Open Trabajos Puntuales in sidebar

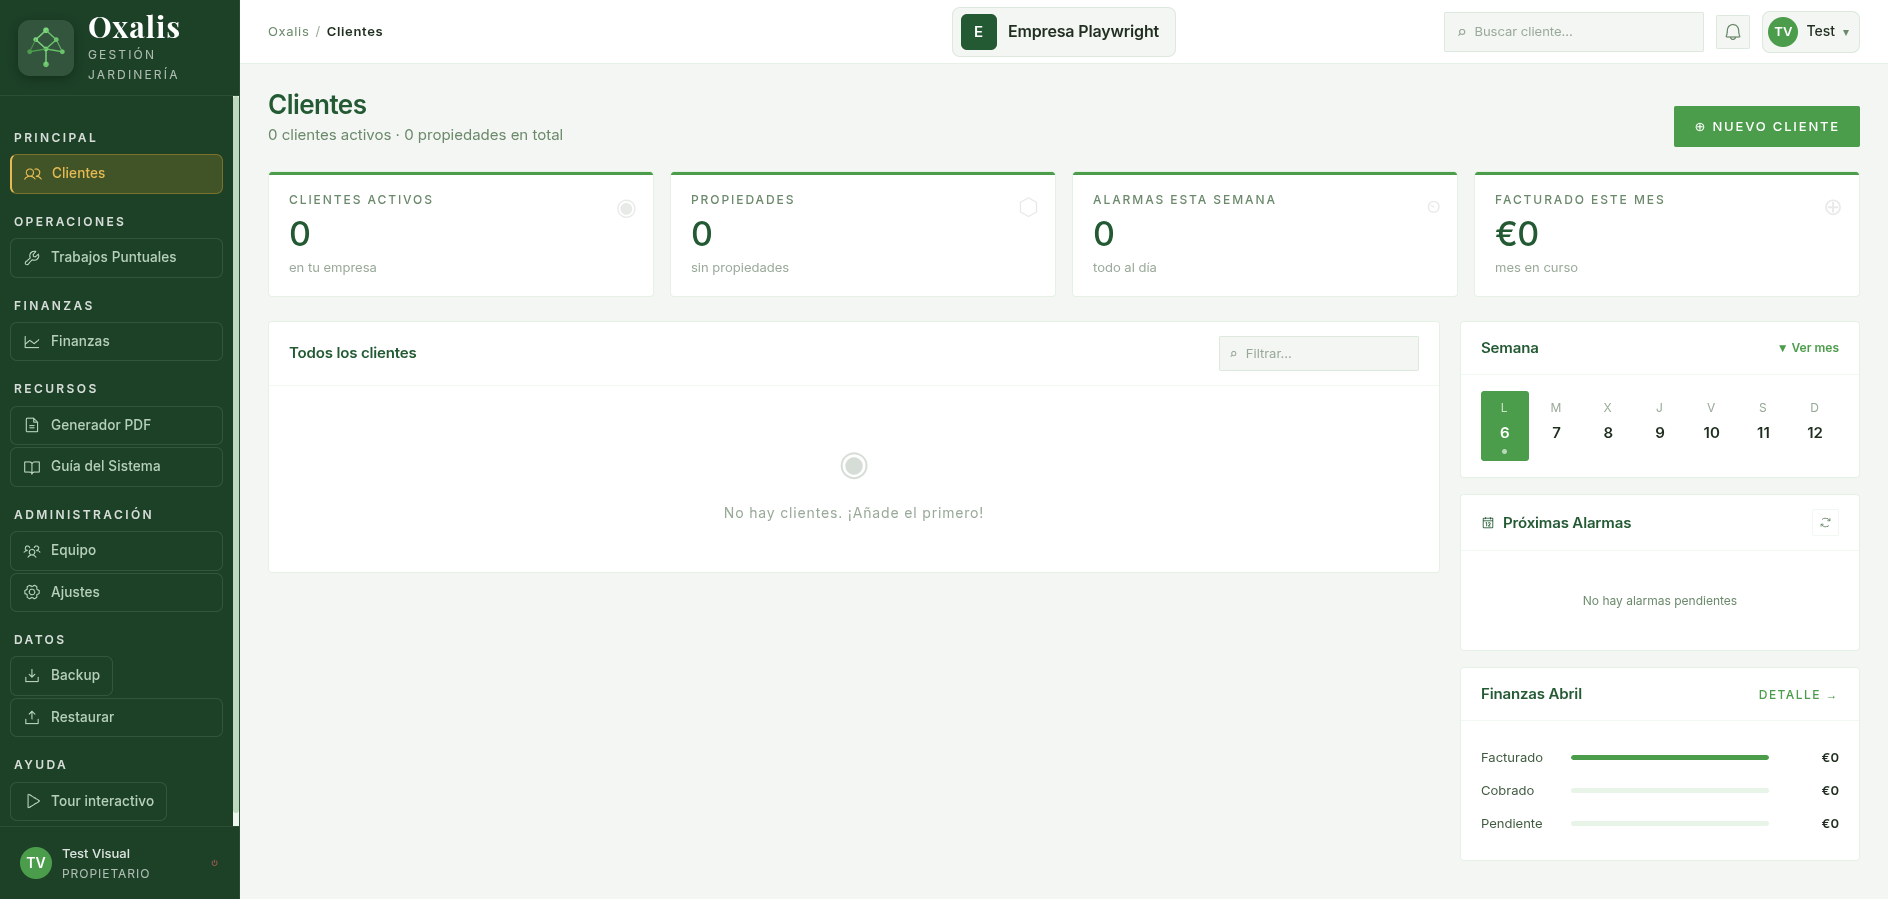[116, 258]
